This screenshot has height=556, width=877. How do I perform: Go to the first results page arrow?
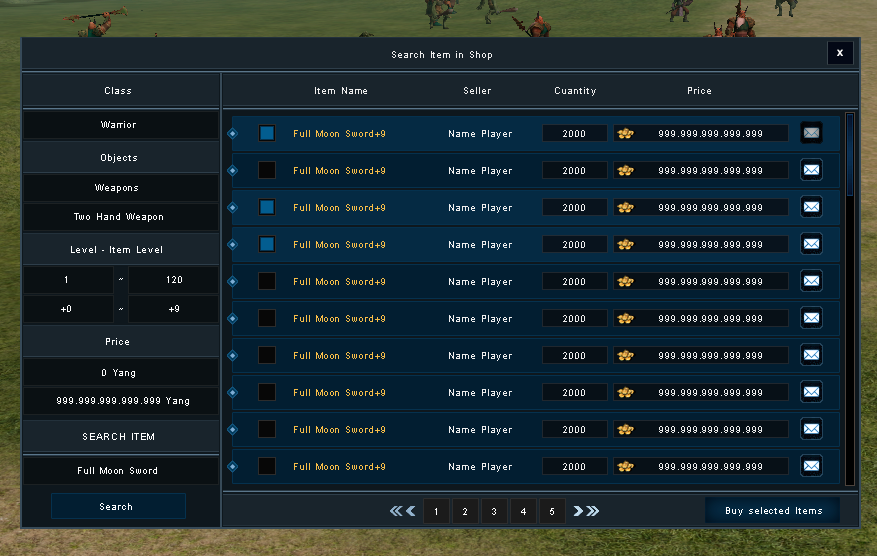pos(396,511)
